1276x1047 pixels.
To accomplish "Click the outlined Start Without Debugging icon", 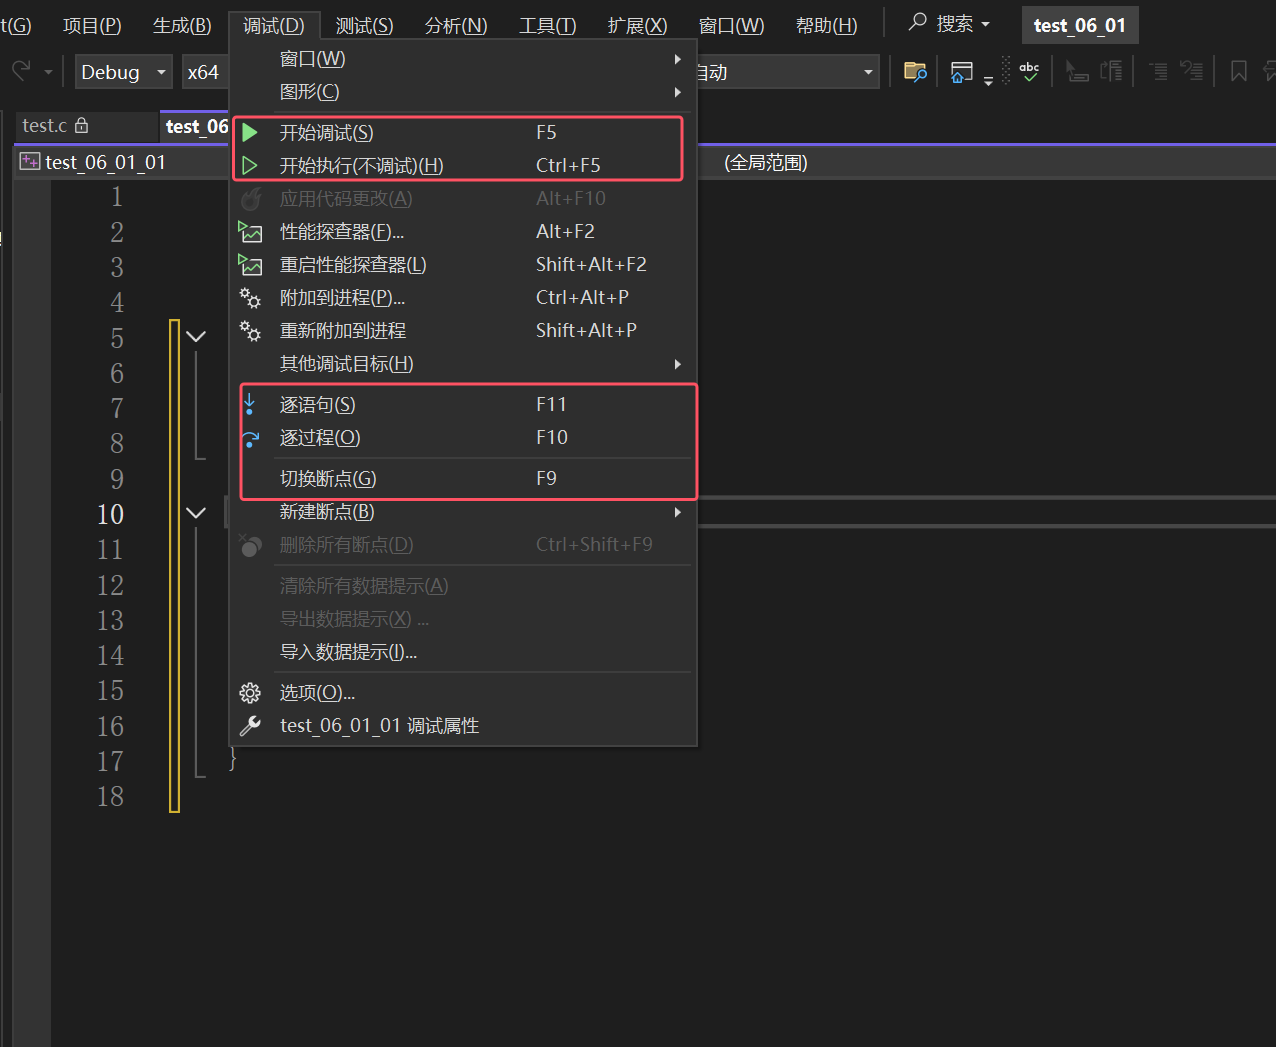I will 250,165.
